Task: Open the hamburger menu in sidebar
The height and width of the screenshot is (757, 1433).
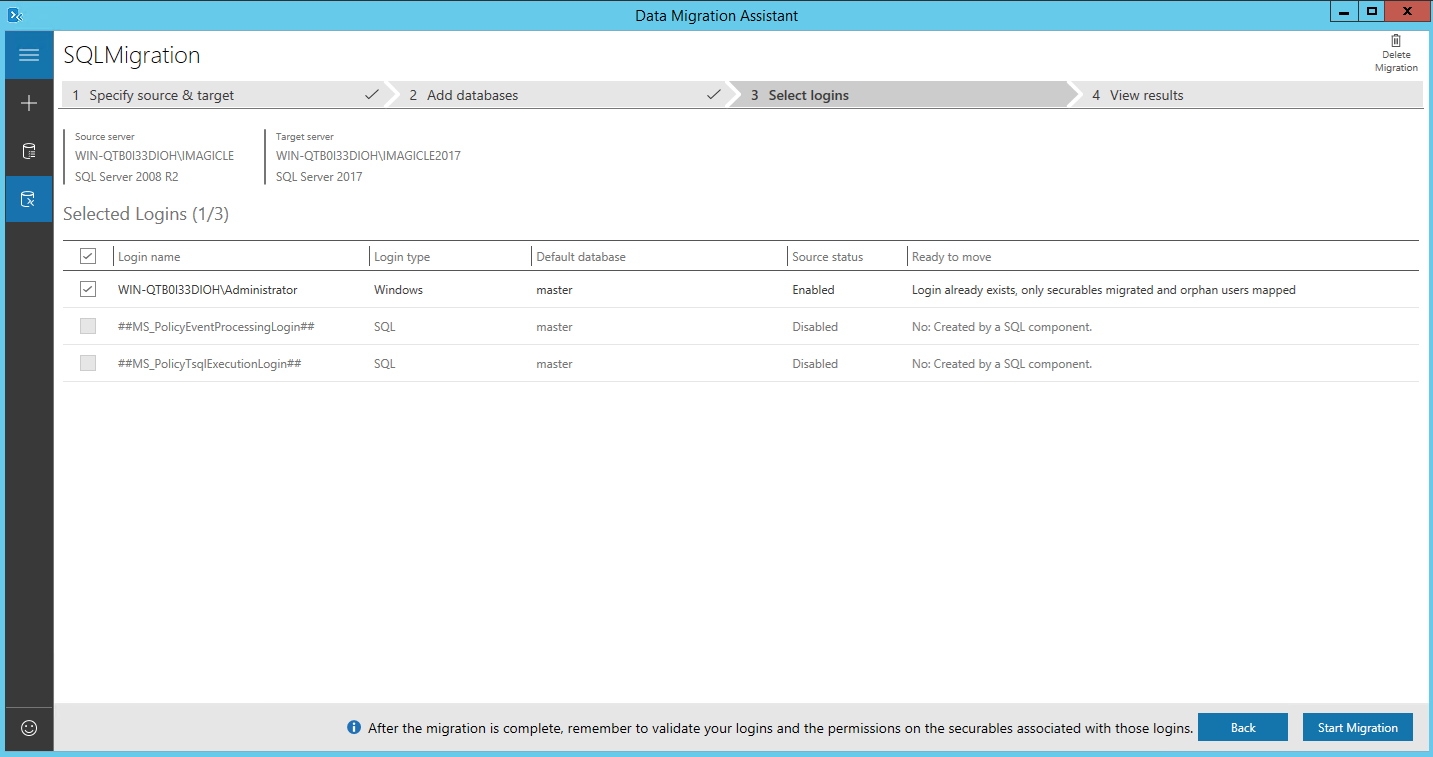Action: click(x=29, y=55)
